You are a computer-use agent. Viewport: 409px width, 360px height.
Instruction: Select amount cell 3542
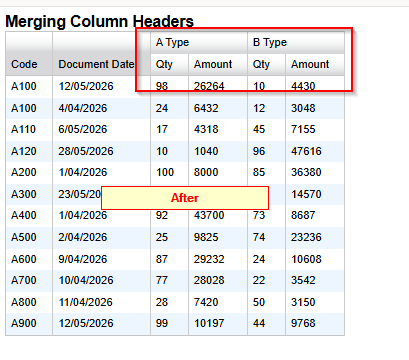(x=315, y=280)
